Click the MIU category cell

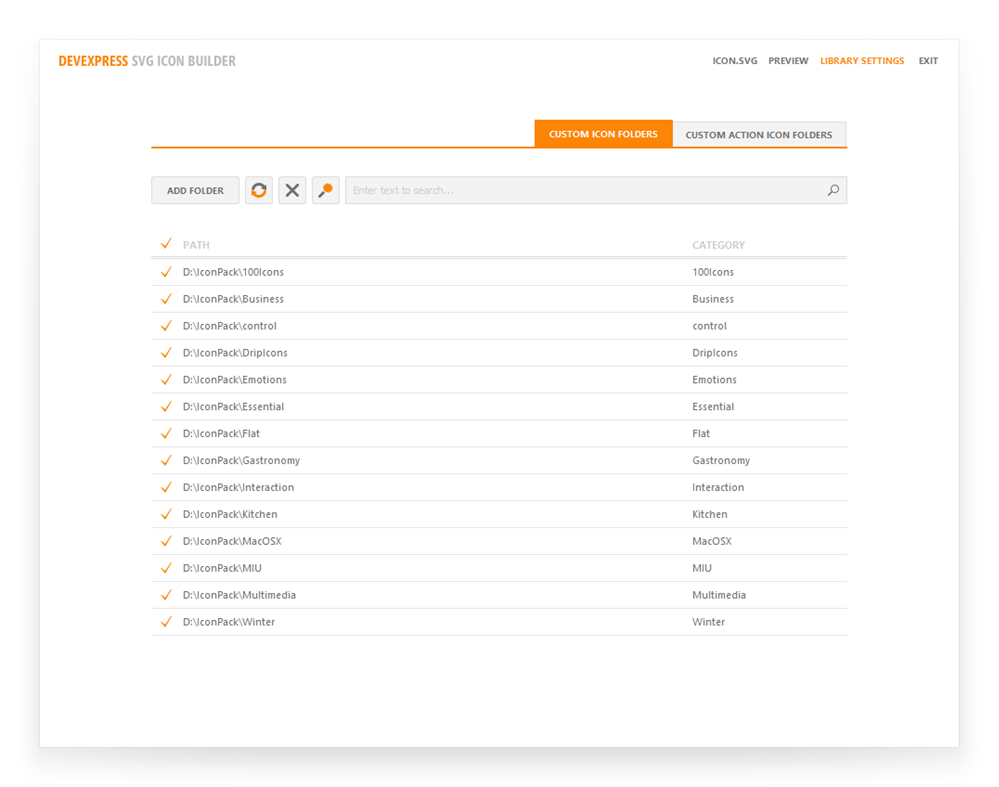pyautogui.click(x=702, y=568)
